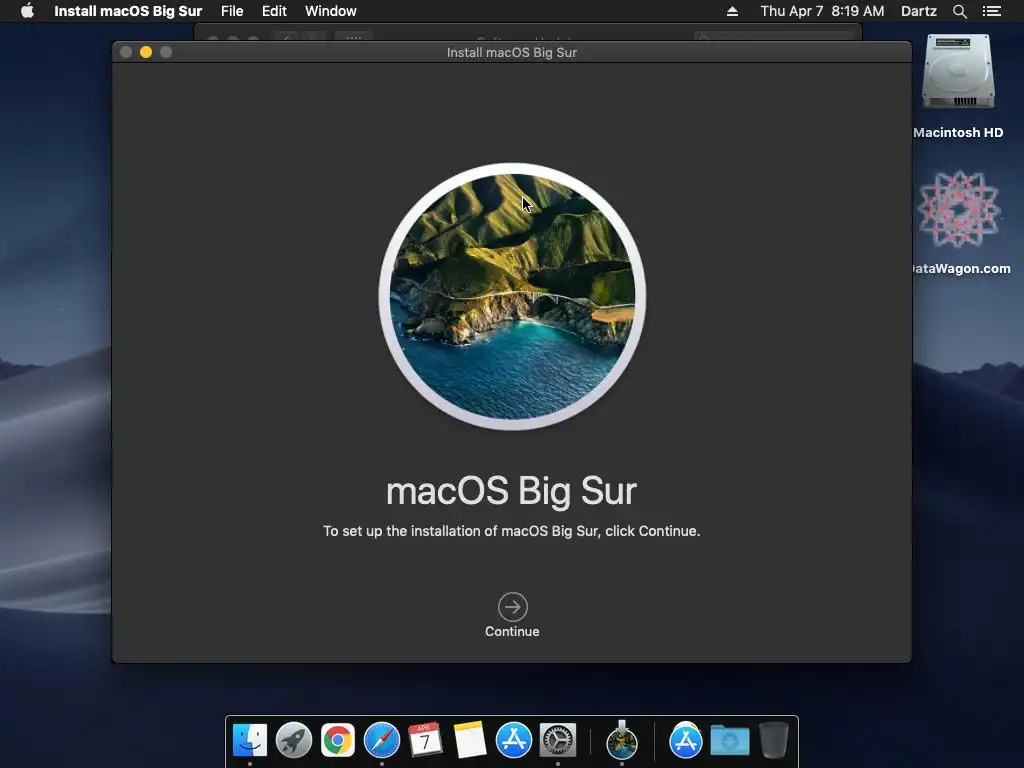Open the Applications folder in the Dock
This screenshot has height=768, width=1024.
[686, 740]
